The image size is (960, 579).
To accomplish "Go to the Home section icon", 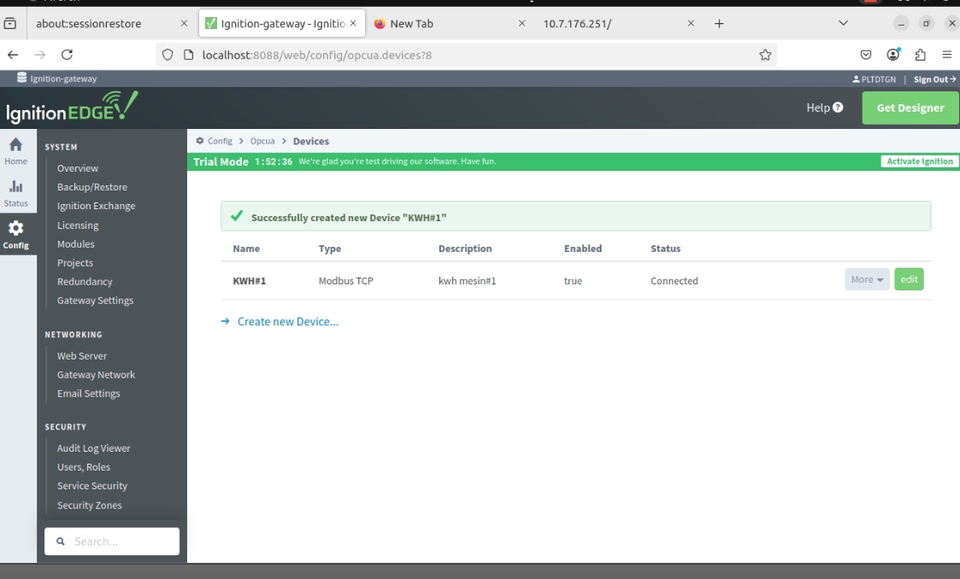I will click(x=16, y=144).
